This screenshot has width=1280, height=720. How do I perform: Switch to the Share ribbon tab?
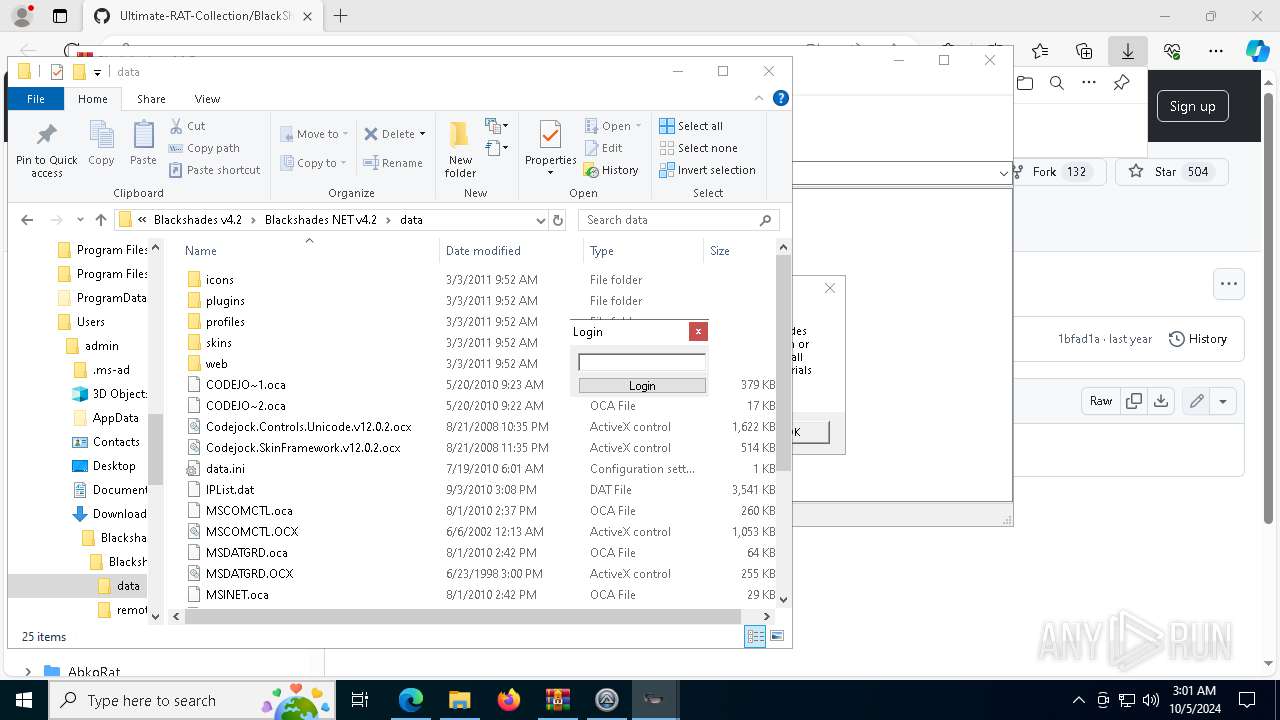click(151, 99)
